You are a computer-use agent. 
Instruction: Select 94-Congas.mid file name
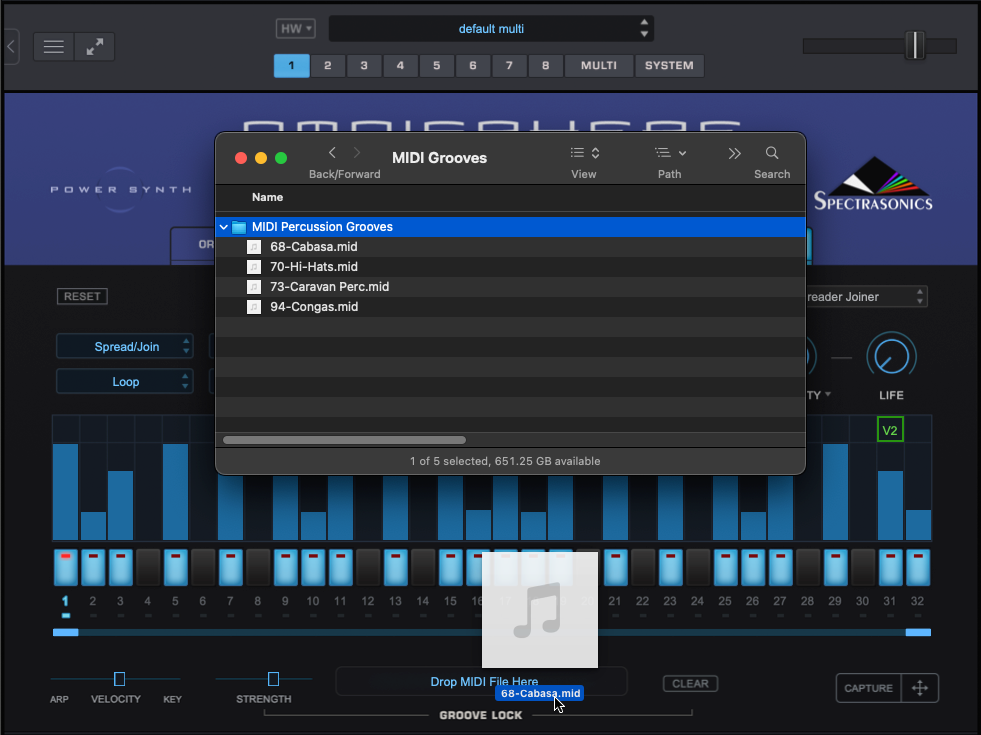click(x=314, y=307)
